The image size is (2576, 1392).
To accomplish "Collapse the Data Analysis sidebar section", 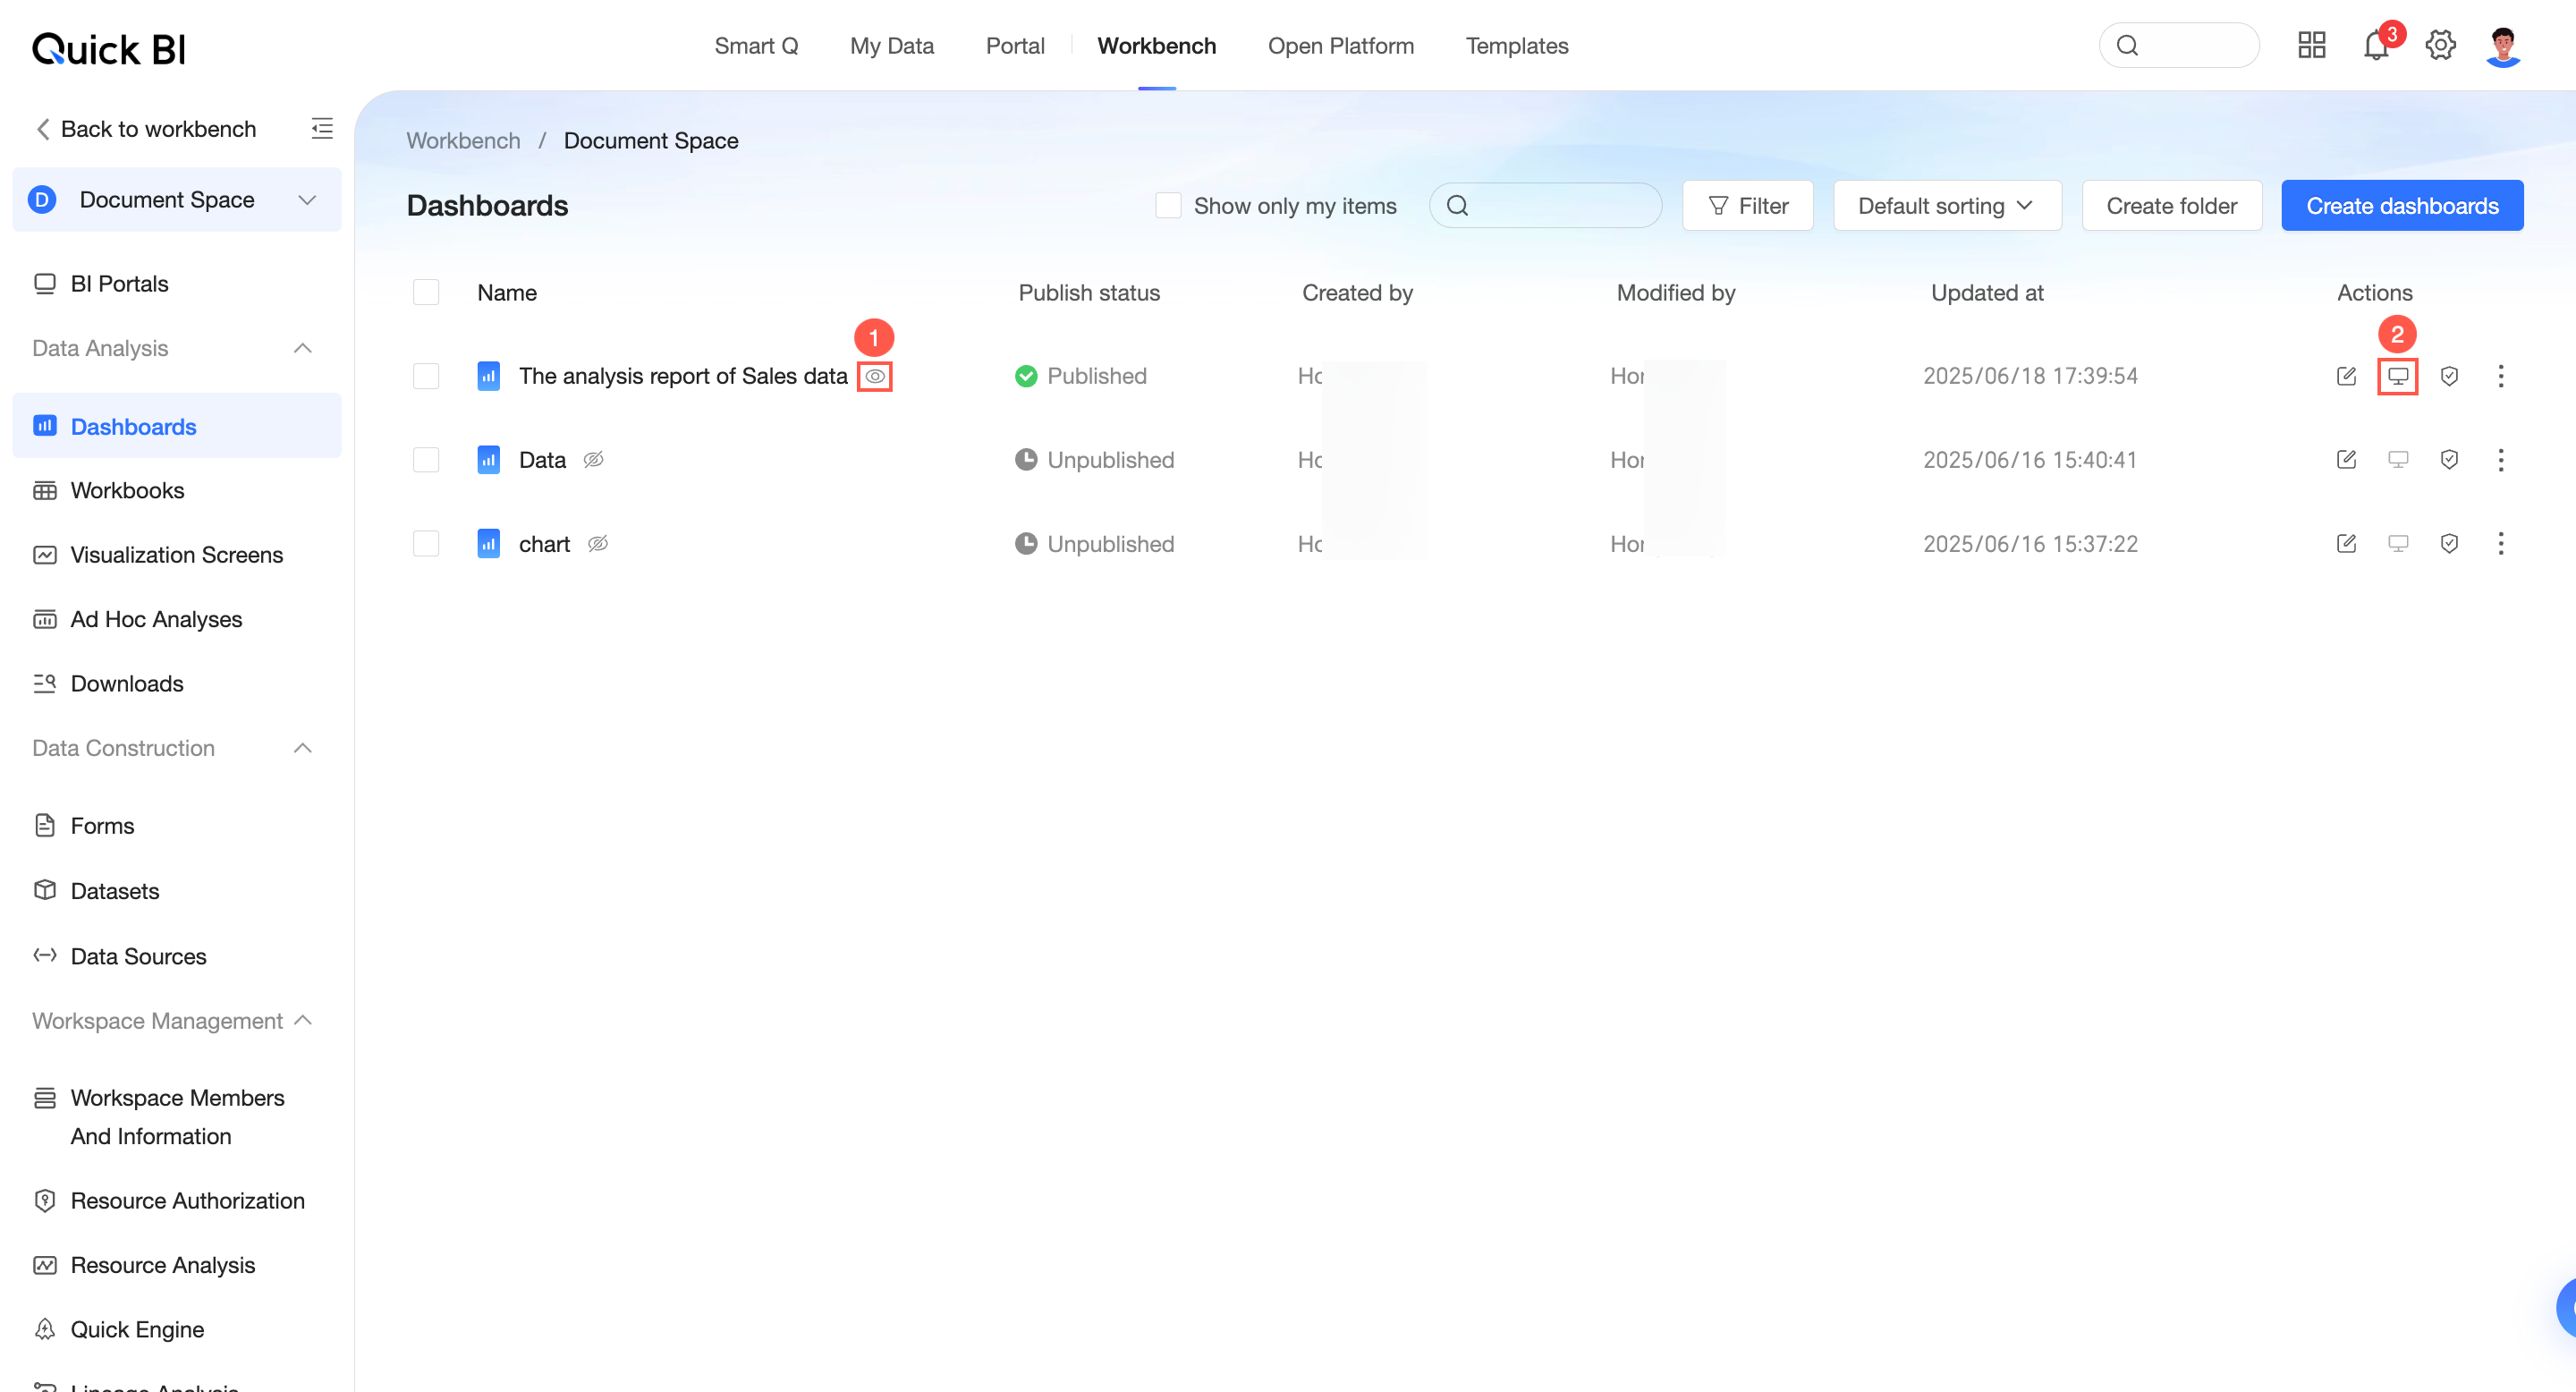I will pos(302,348).
